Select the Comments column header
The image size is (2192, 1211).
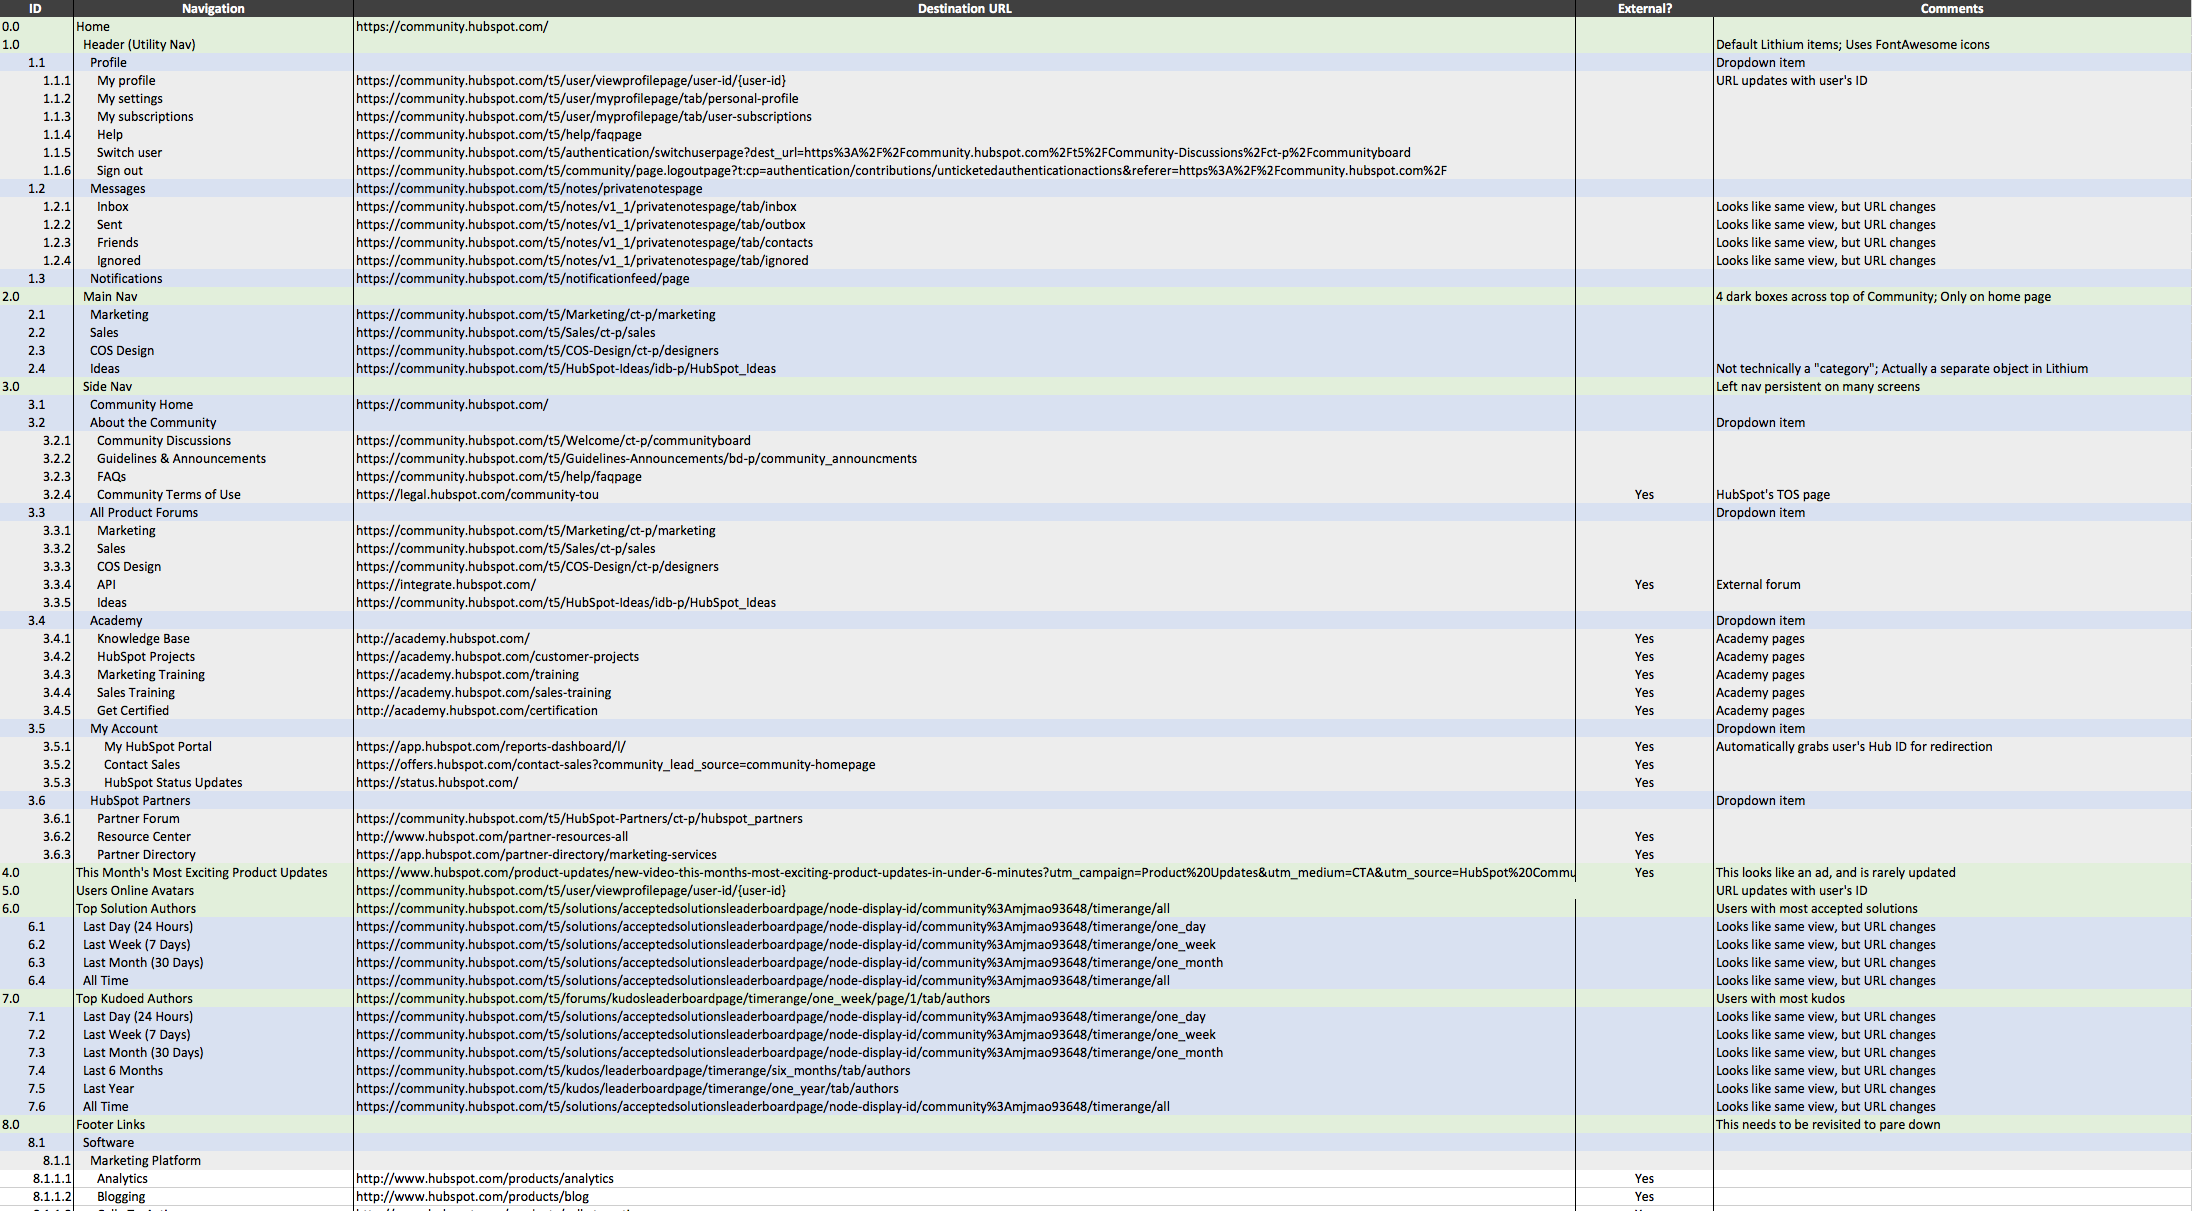(1951, 8)
